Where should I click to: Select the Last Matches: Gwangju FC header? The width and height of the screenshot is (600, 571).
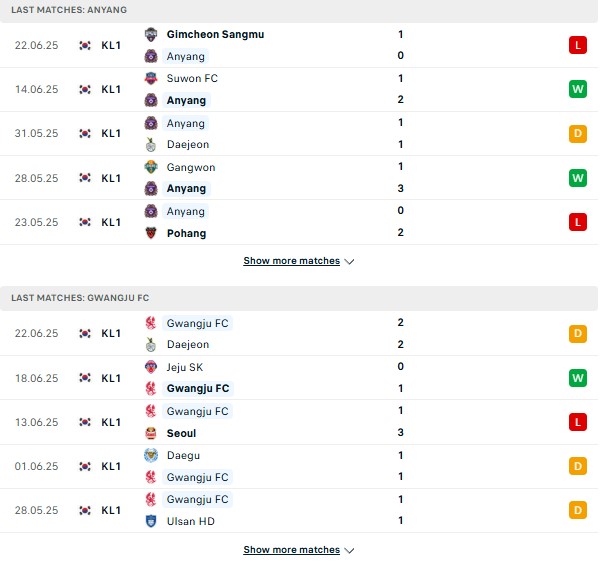pos(80,298)
